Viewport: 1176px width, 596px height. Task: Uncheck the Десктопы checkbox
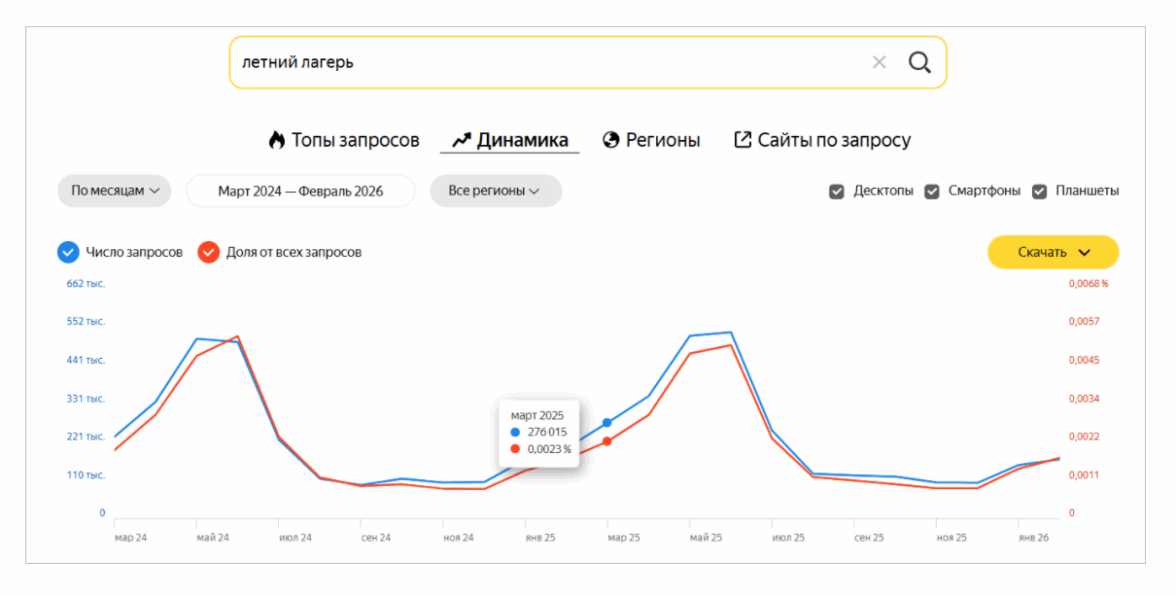837,191
